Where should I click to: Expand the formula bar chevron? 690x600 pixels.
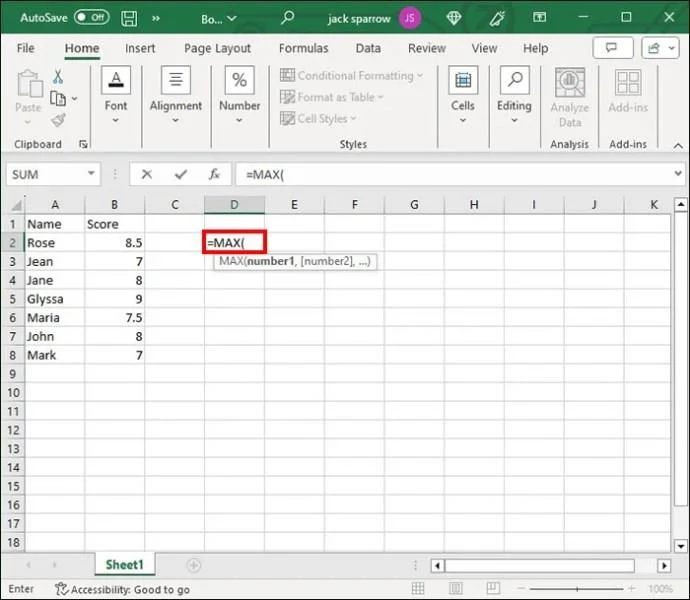point(677,174)
